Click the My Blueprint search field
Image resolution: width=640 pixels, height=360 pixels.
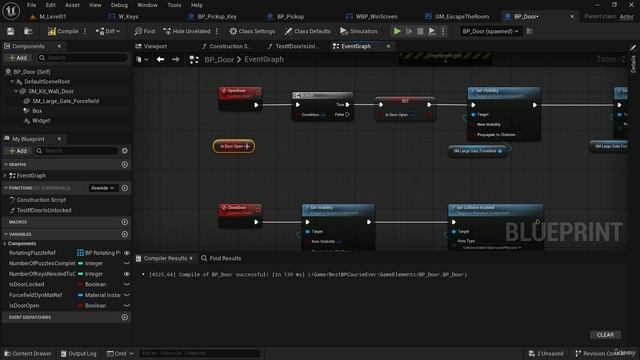tap(77, 151)
